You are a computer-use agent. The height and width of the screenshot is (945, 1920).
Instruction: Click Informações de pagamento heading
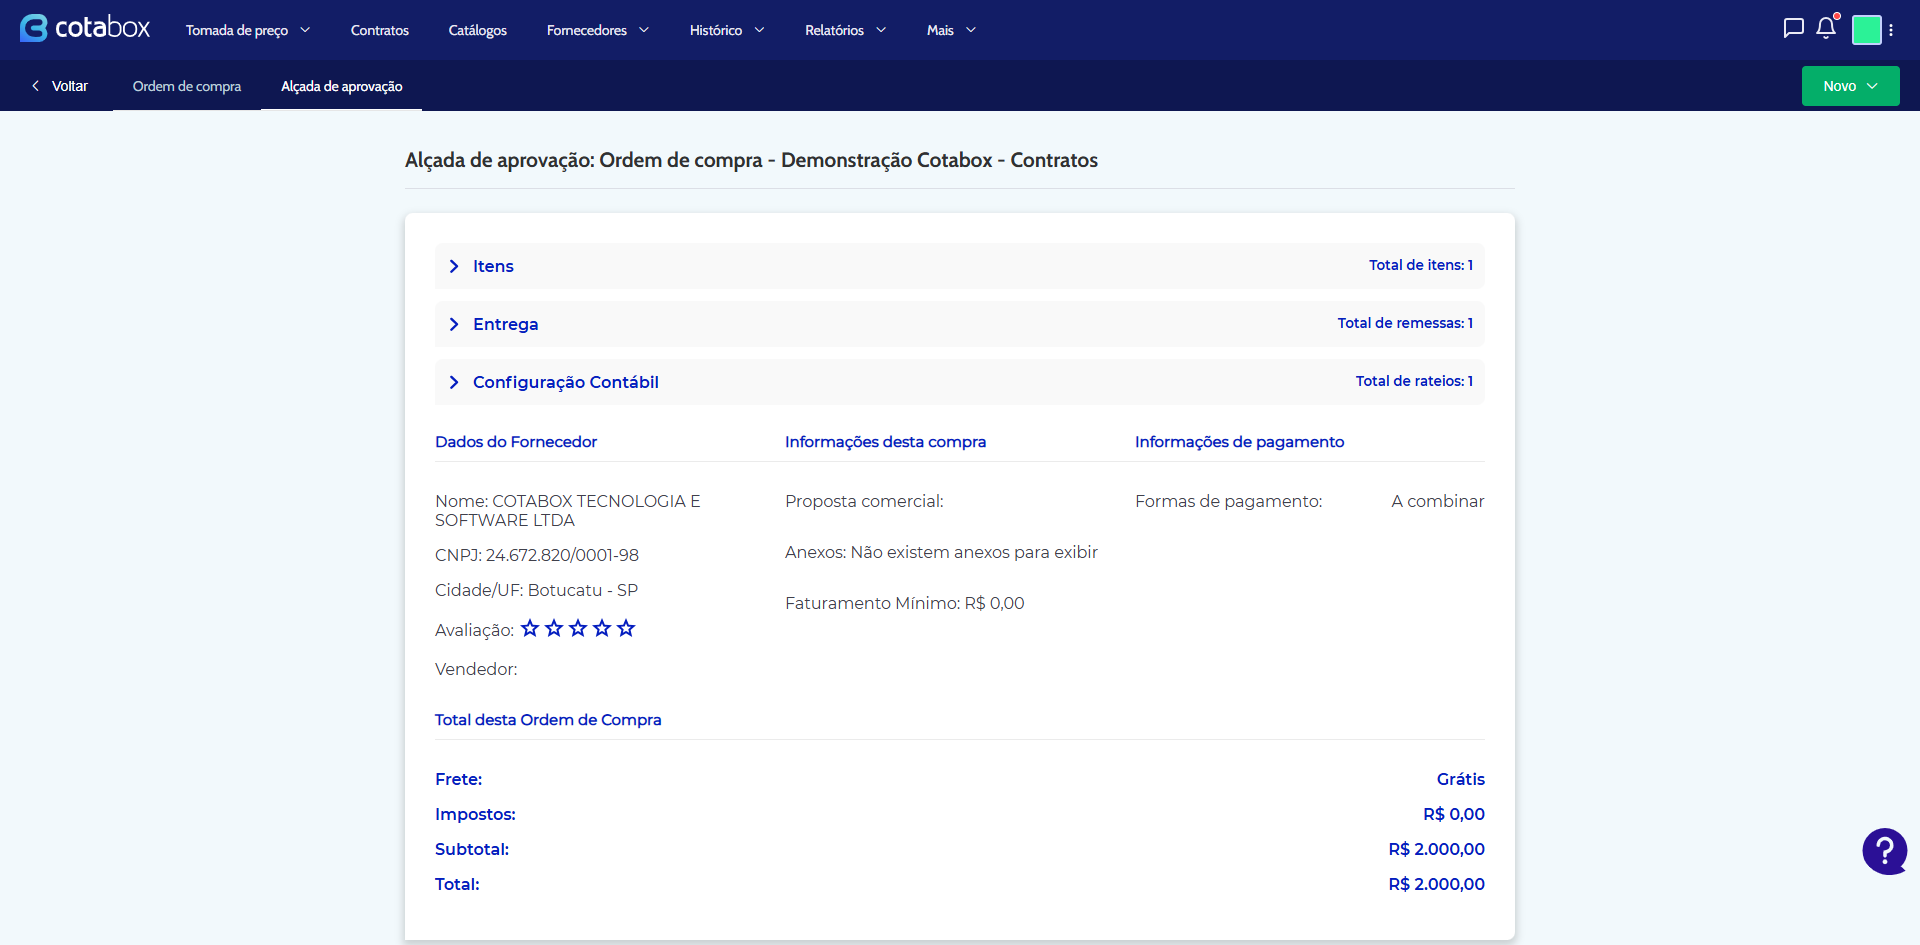tap(1239, 442)
